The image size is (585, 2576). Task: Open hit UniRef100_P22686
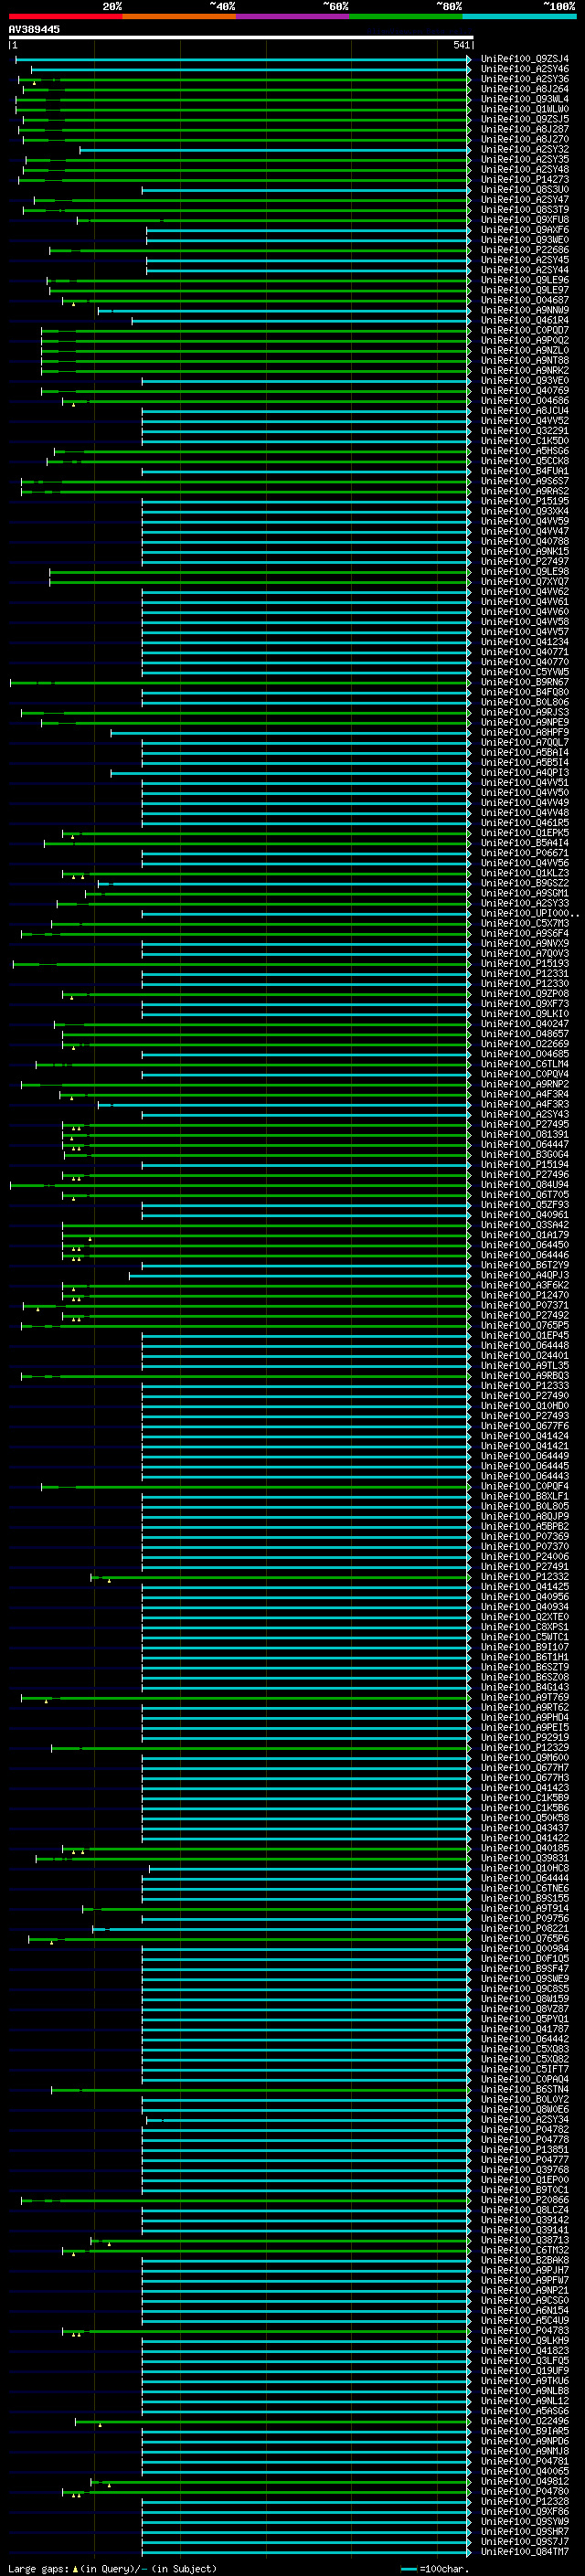click(524, 250)
